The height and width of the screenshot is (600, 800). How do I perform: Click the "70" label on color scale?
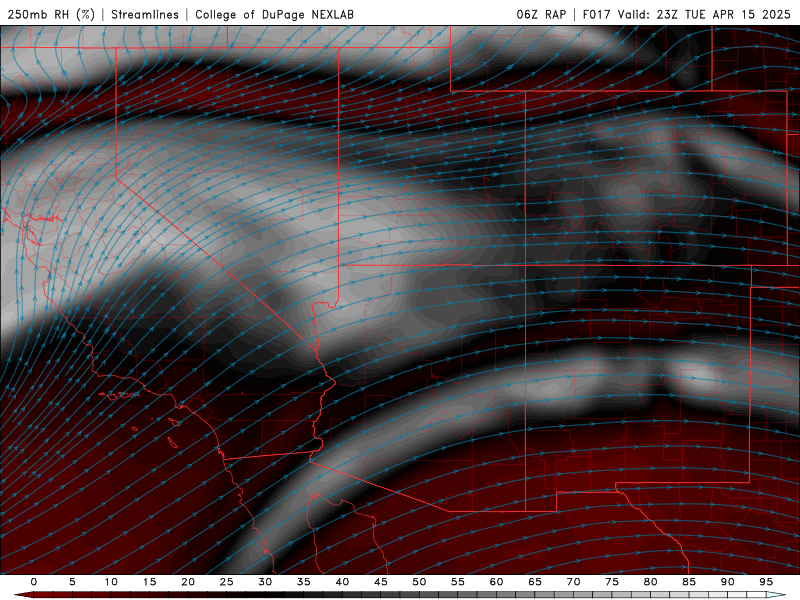tap(573, 582)
